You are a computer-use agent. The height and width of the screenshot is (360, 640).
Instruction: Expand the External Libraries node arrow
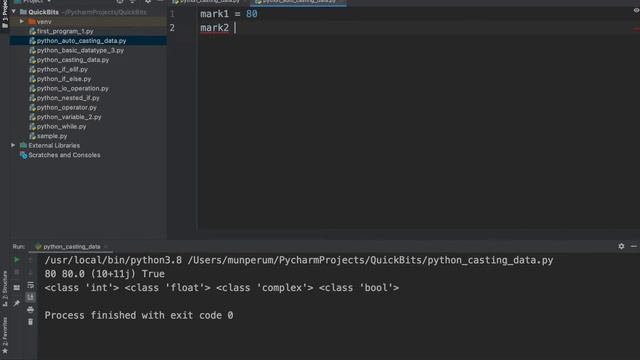[13, 145]
